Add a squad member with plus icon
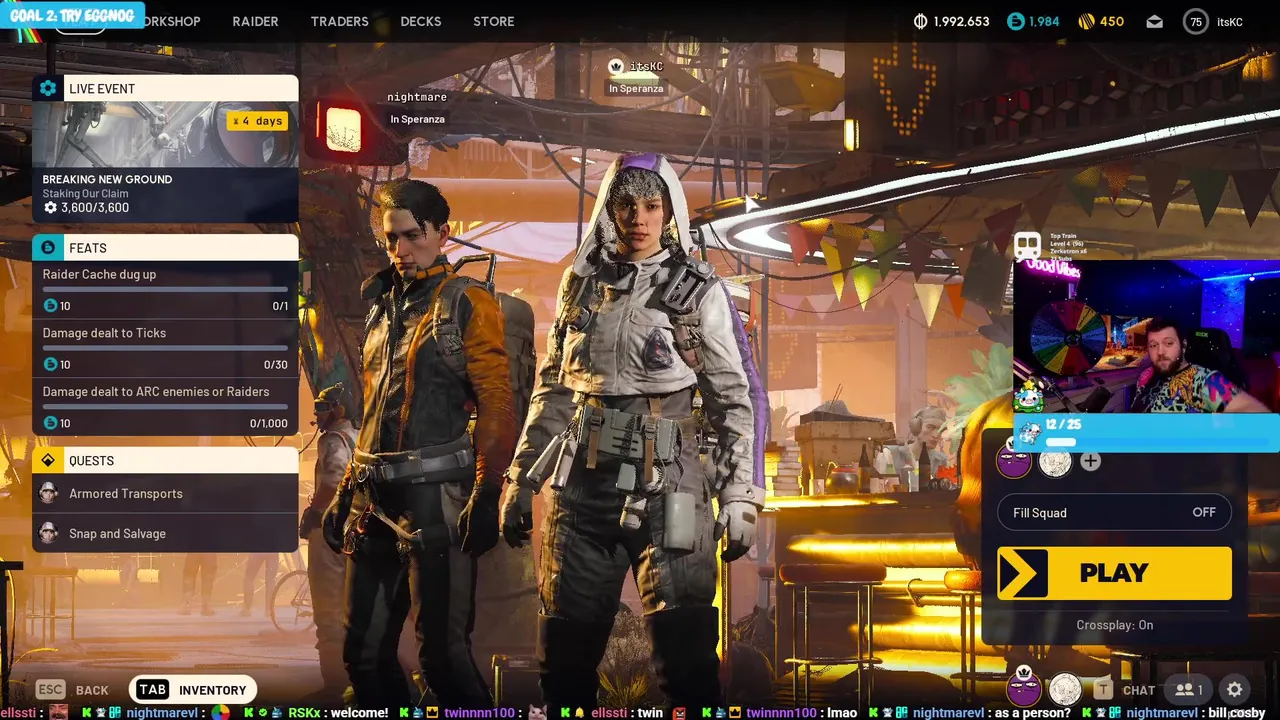The height and width of the screenshot is (720, 1280). (x=1091, y=461)
